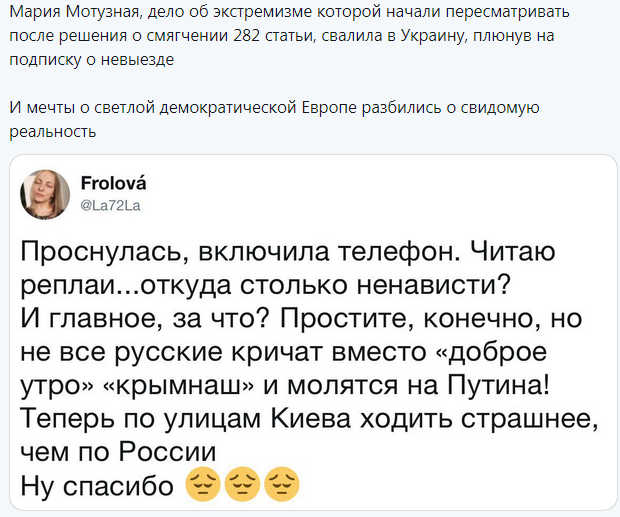Screen dimensions: 620x517
Task: Click the Frolová profile avatar
Action: pos(46,193)
